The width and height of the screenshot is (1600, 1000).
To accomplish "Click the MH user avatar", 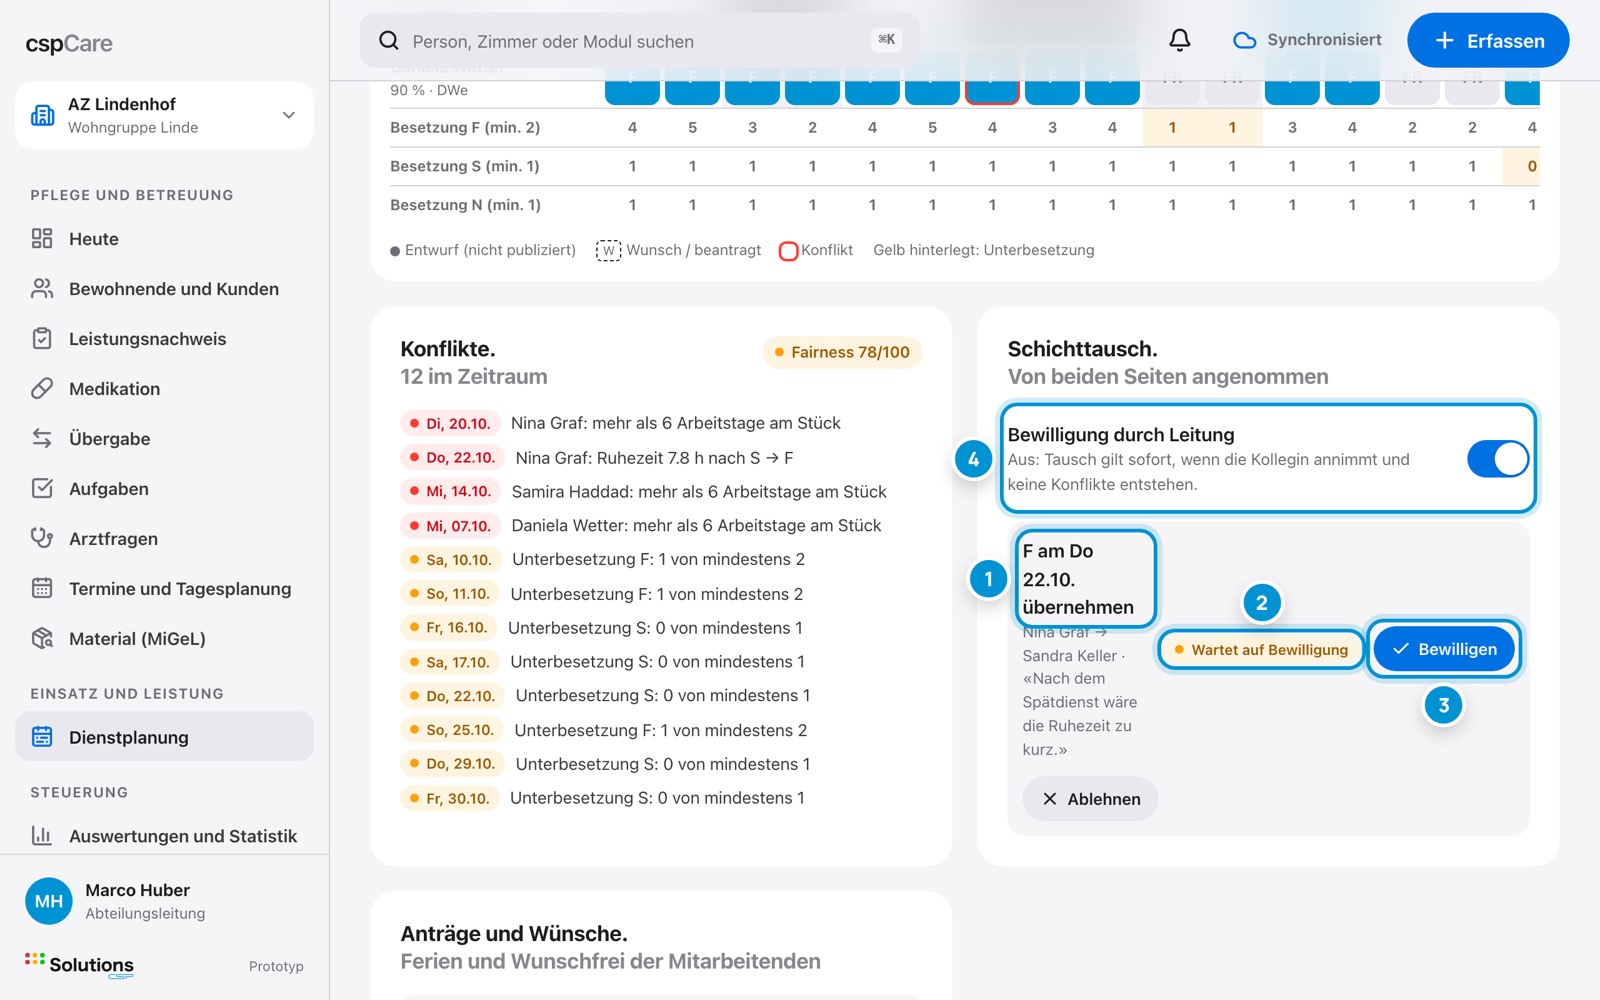I will [x=49, y=901].
